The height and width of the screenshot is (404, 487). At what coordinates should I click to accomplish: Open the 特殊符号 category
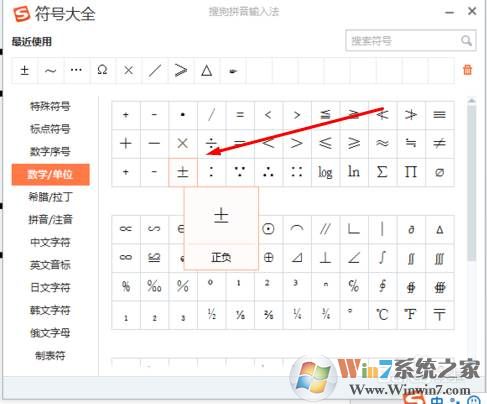50,106
